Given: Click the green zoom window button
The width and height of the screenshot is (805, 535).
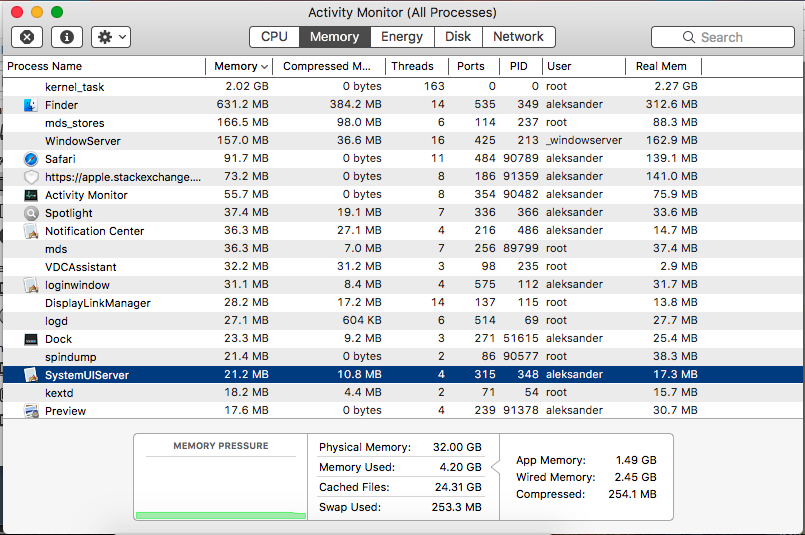Looking at the screenshot, I should click(57, 12).
